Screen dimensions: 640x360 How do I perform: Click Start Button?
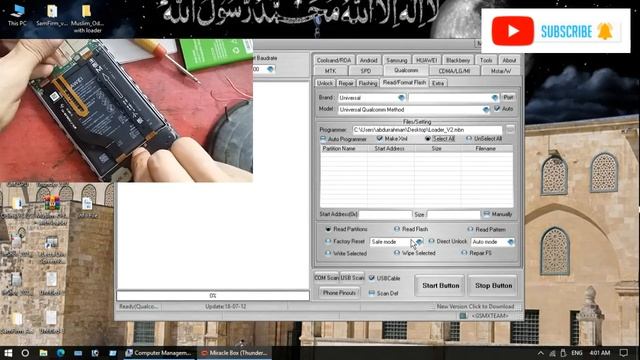(440, 286)
